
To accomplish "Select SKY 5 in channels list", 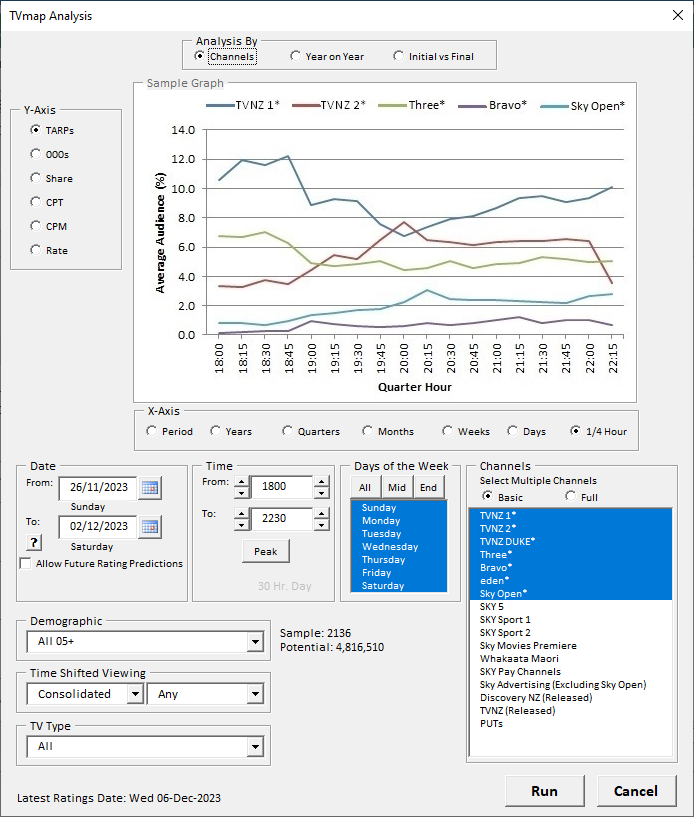I will click(571, 606).
